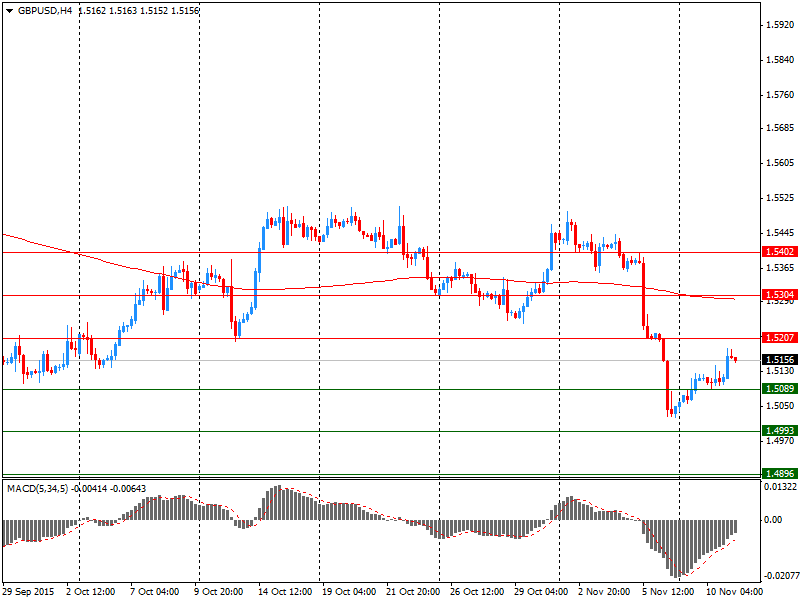The image size is (800, 600).
Task: Click the 19 Oct 04:00 time label
Action: [349, 592]
